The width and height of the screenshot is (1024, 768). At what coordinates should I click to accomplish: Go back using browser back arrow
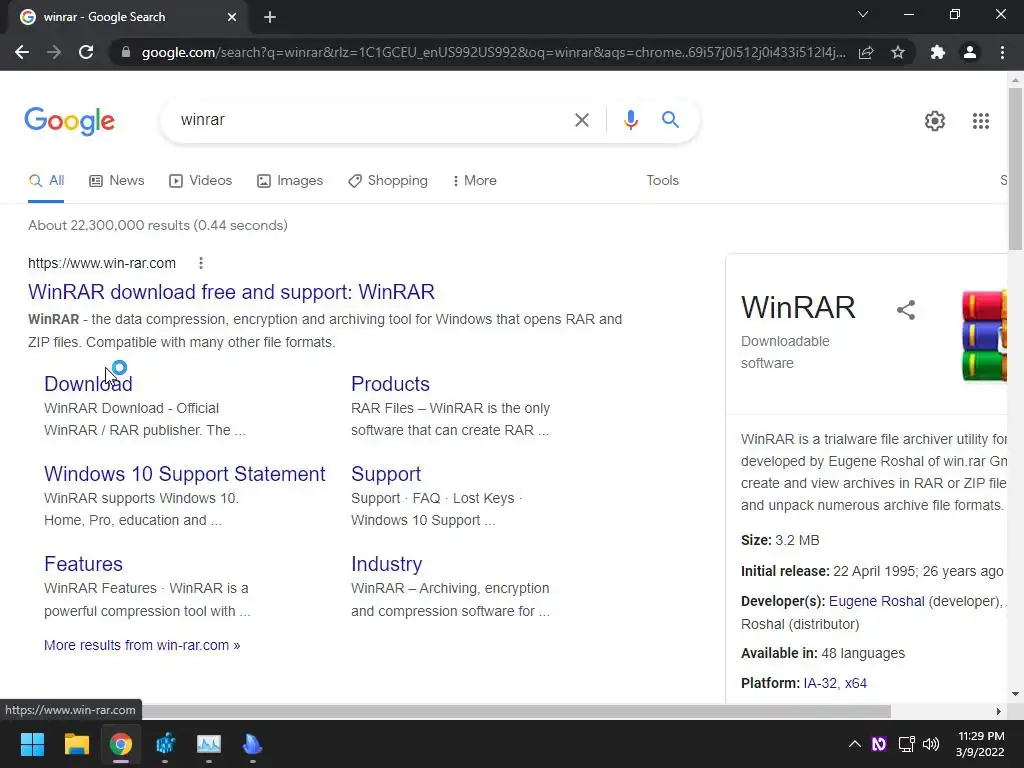coord(22,52)
